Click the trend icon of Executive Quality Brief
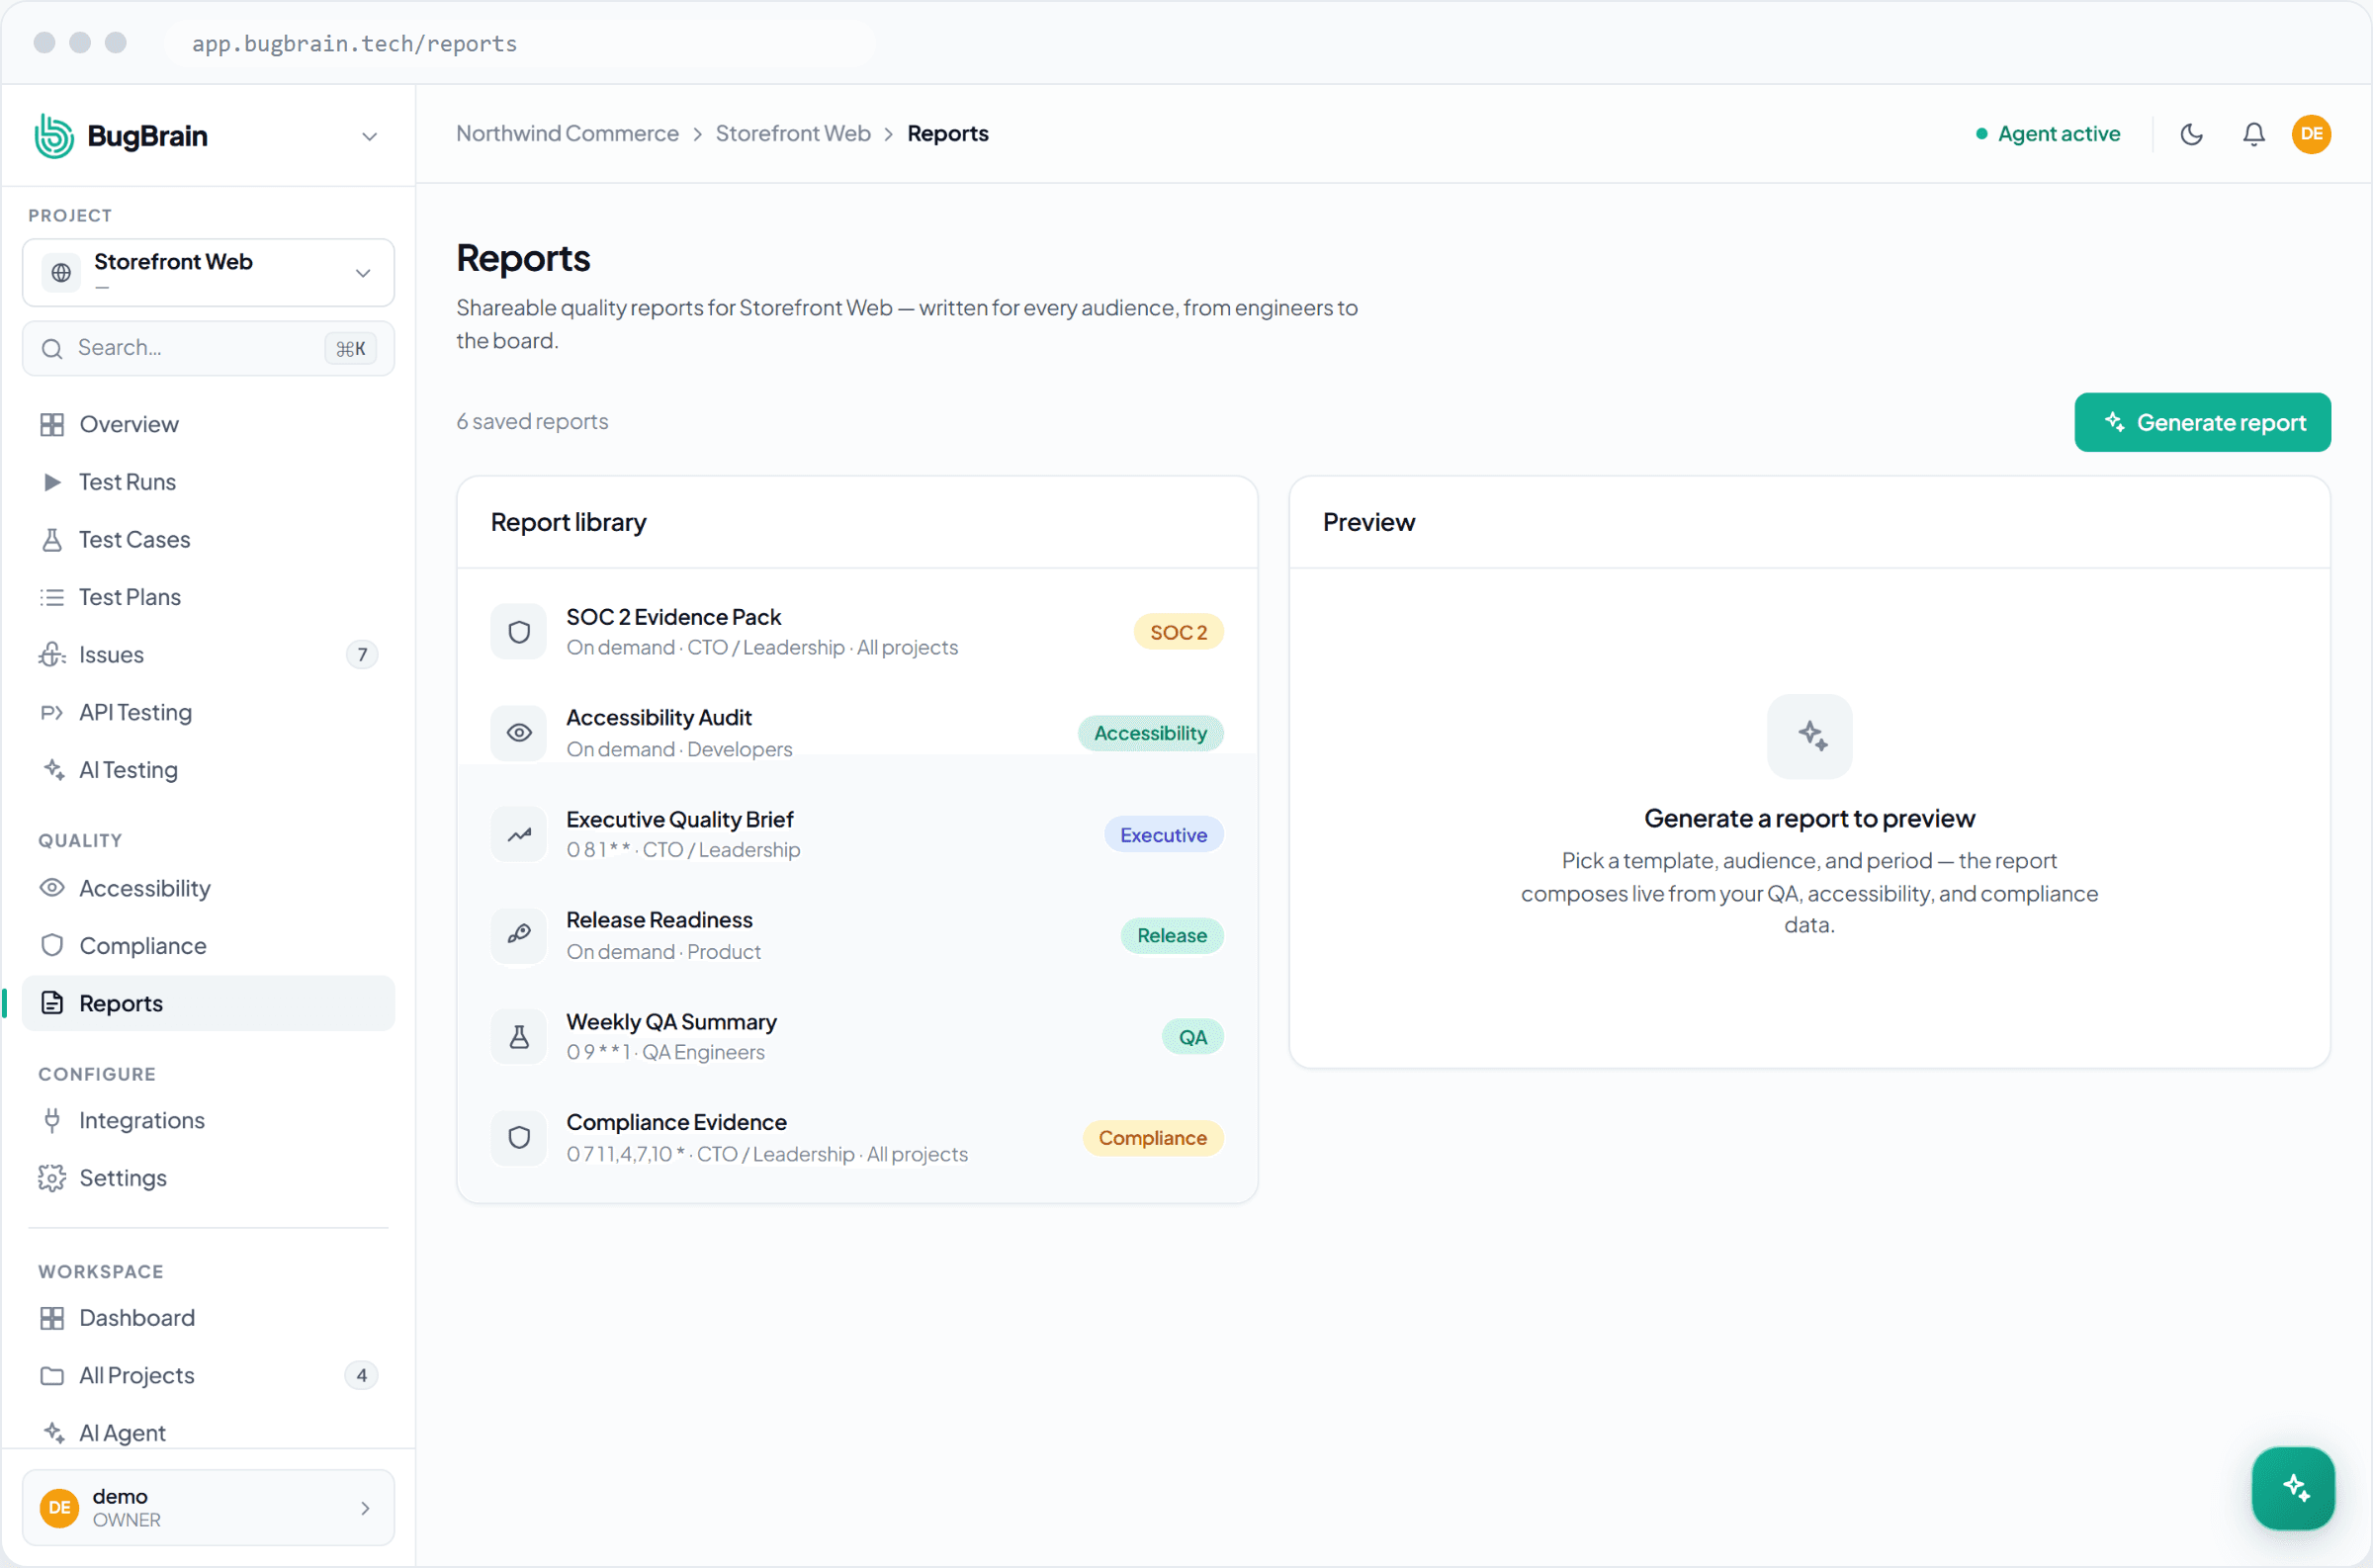 [x=518, y=834]
